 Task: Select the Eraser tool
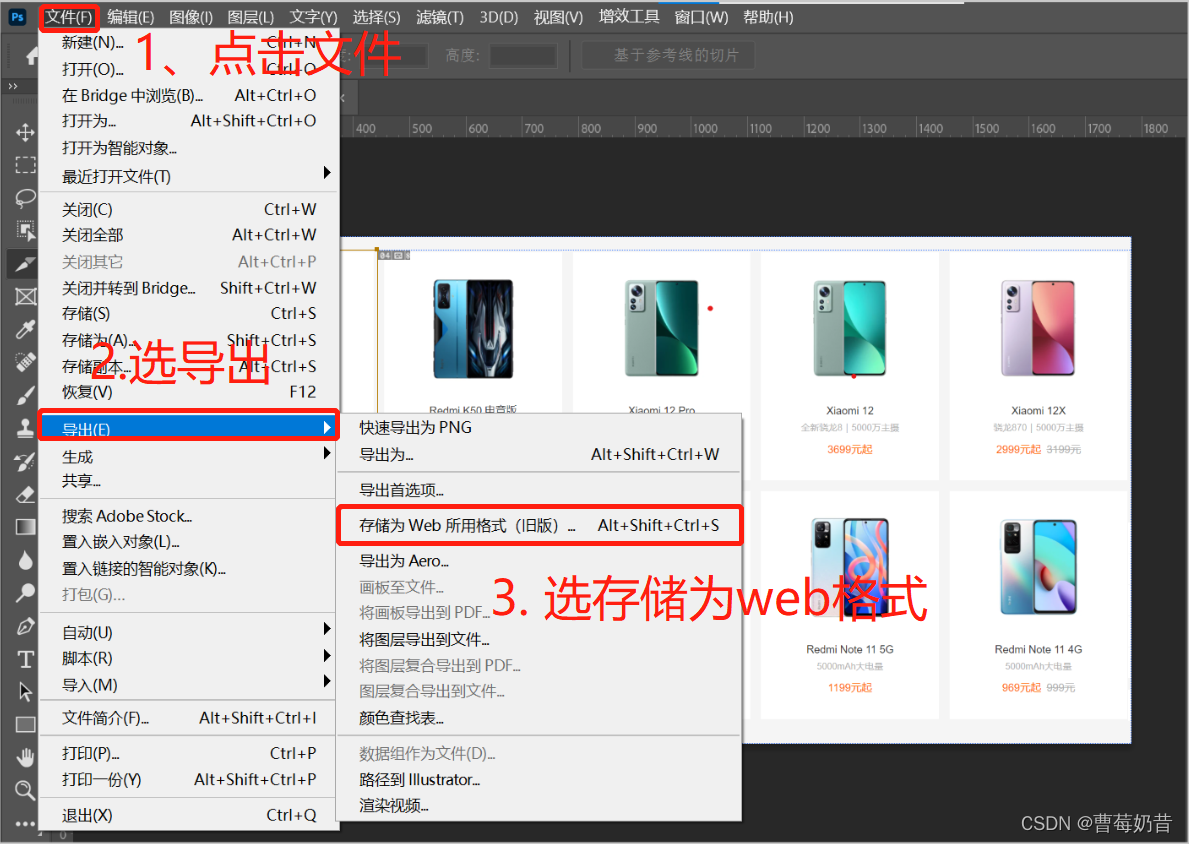pyautogui.click(x=25, y=494)
